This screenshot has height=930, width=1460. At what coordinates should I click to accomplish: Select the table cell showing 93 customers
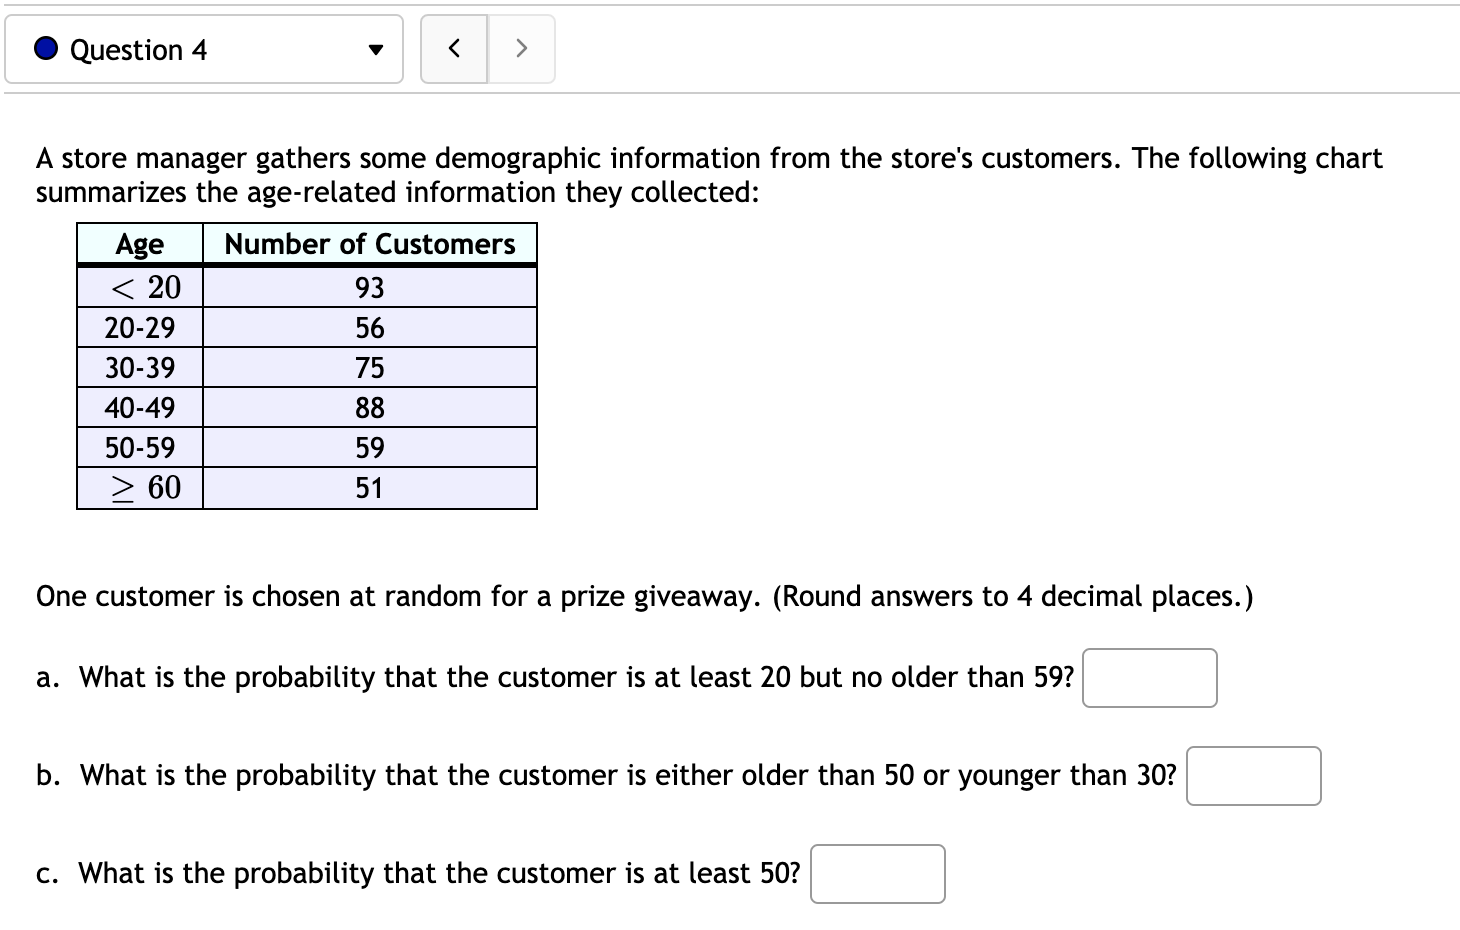(369, 287)
